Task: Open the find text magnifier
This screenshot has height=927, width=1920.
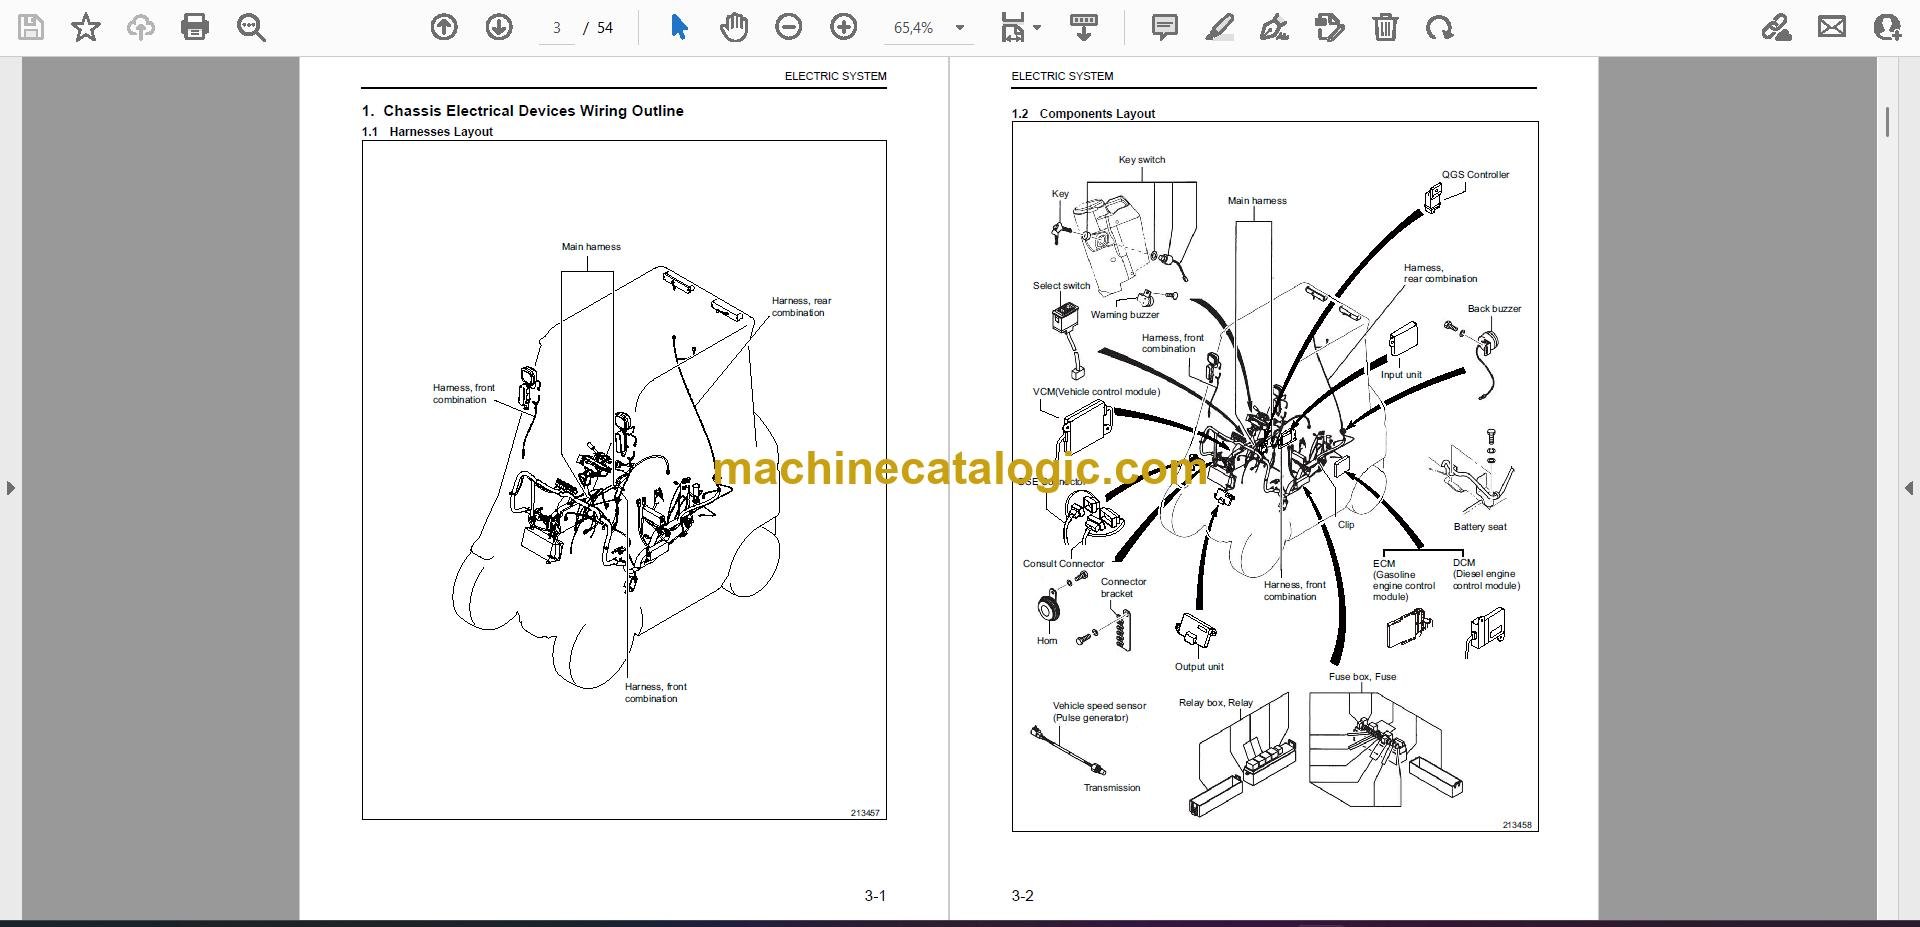Action: click(x=251, y=27)
